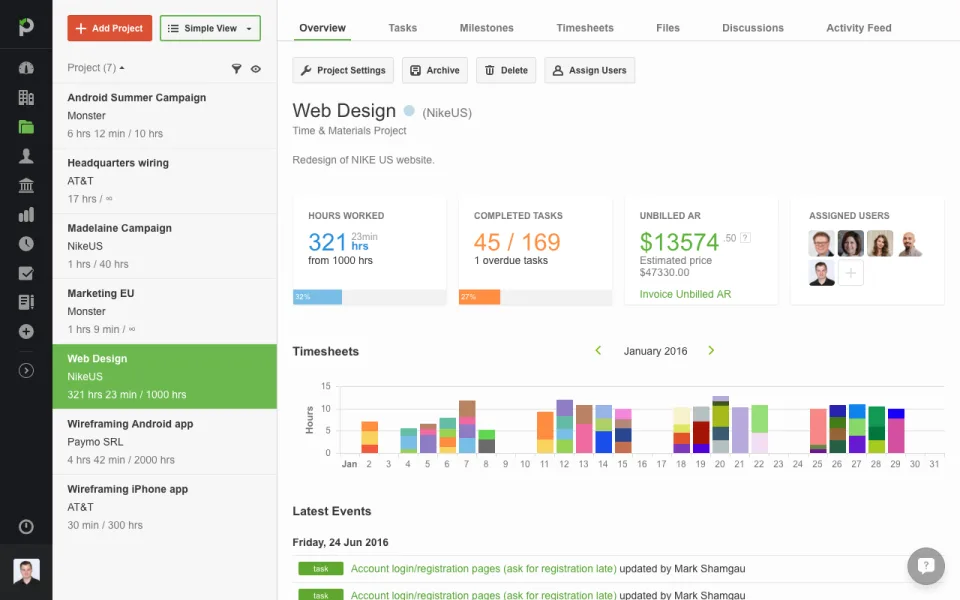Switch to the Activity Feed tab
Viewport: 960px width, 600px height.
coord(858,28)
